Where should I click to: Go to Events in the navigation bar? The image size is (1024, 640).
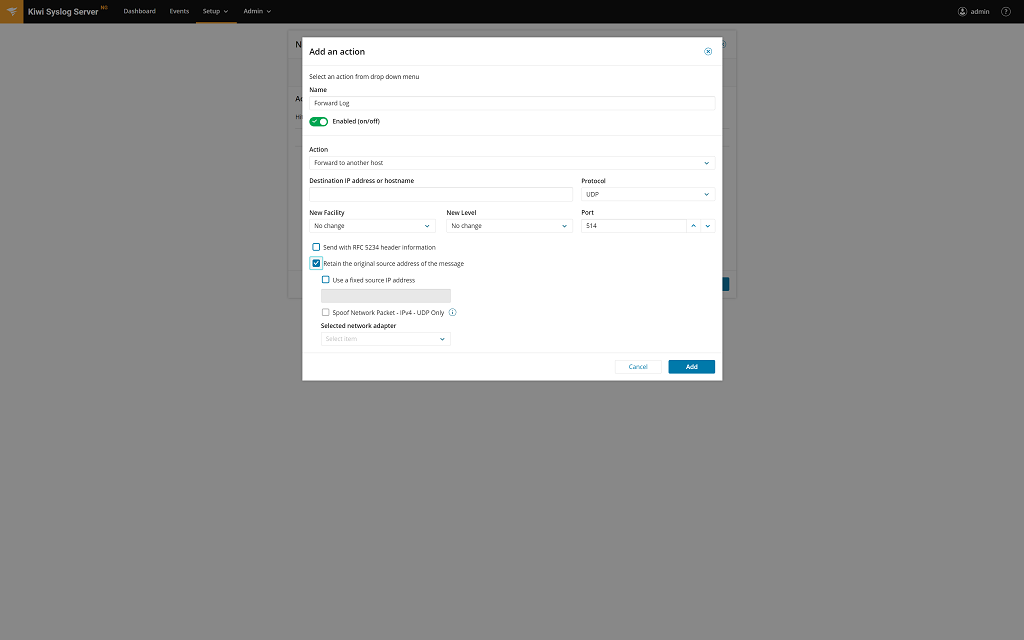179,11
